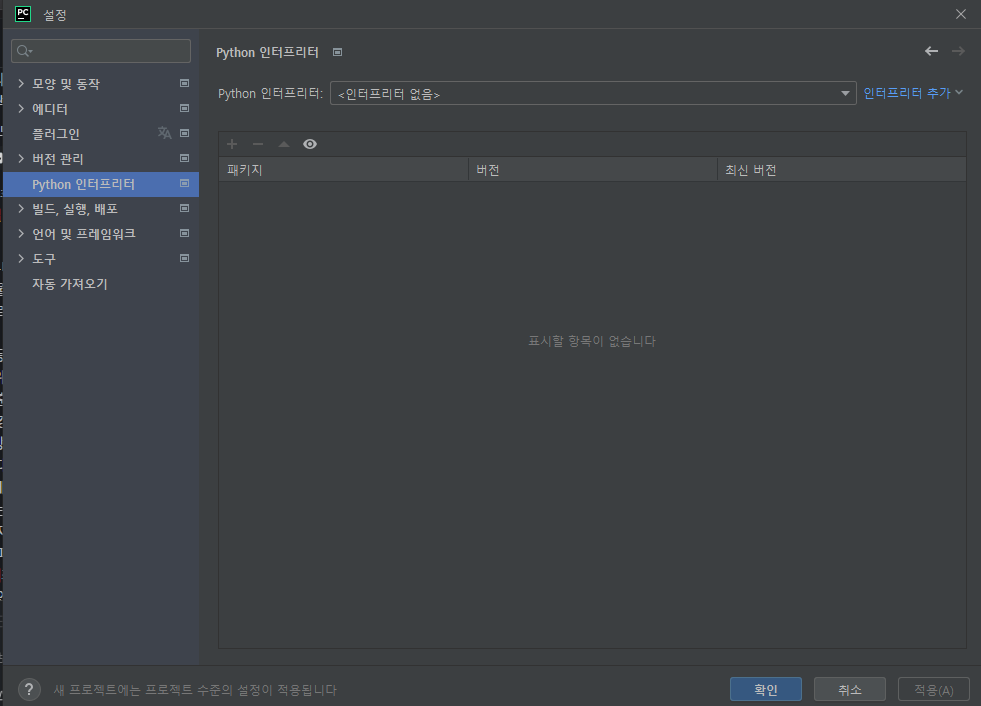Screen dimensions: 981x706
Task: Open the help question mark button
Action: coord(29,690)
